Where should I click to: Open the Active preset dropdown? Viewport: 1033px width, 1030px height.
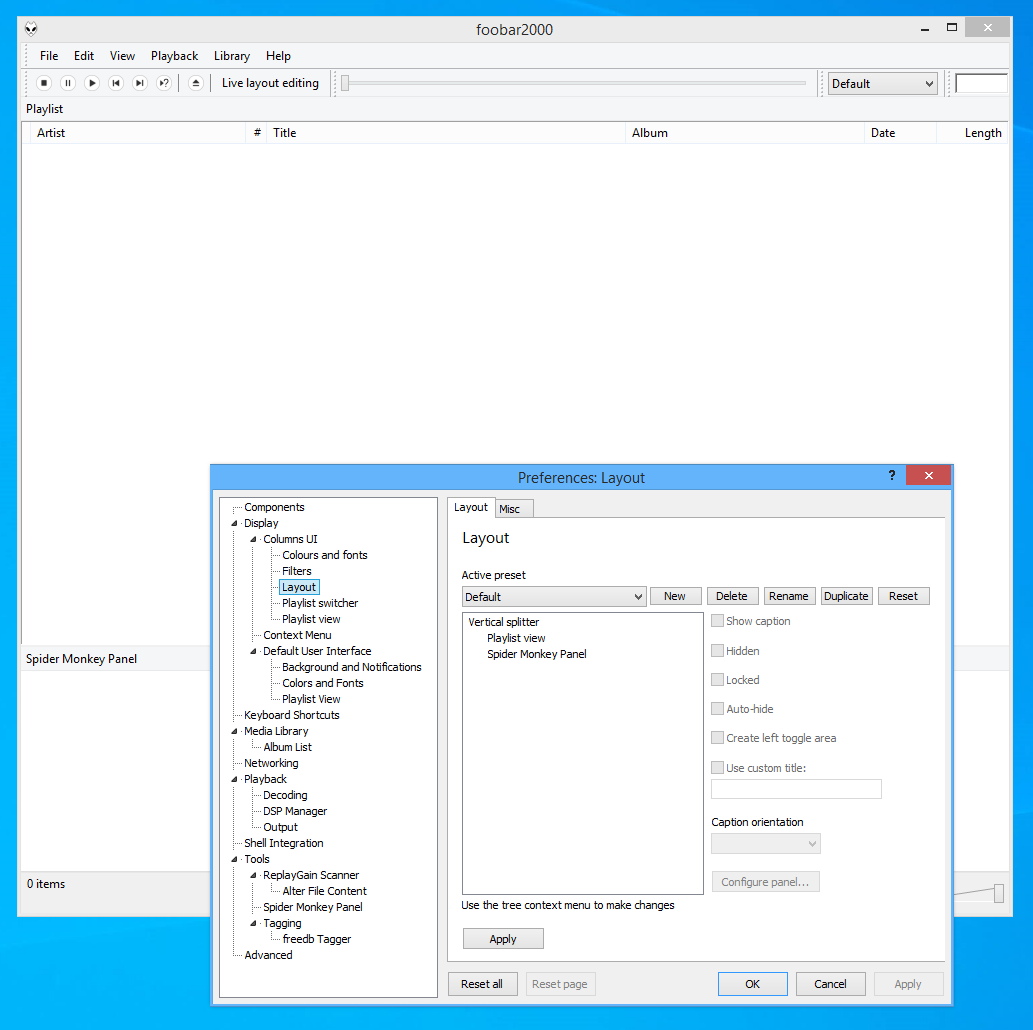coord(639,596)
